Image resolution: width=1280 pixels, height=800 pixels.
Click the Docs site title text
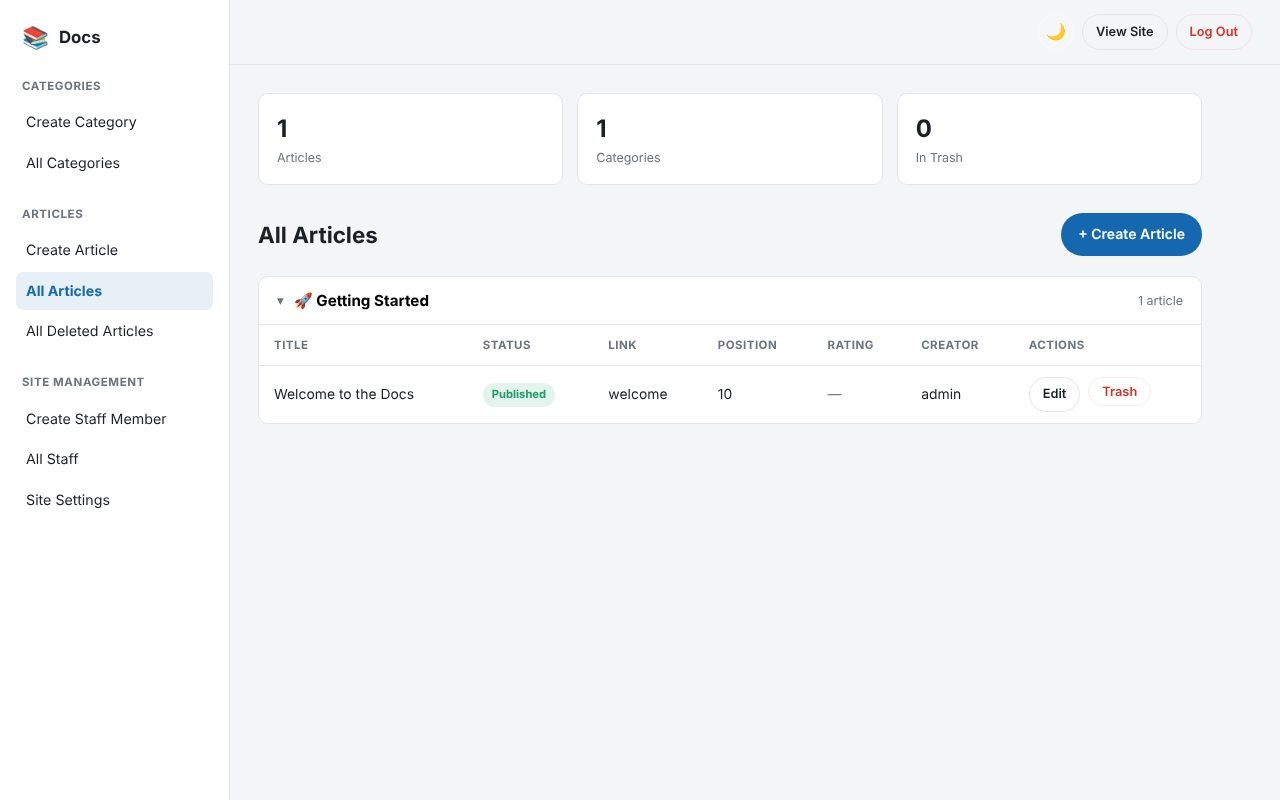[80, 38]
